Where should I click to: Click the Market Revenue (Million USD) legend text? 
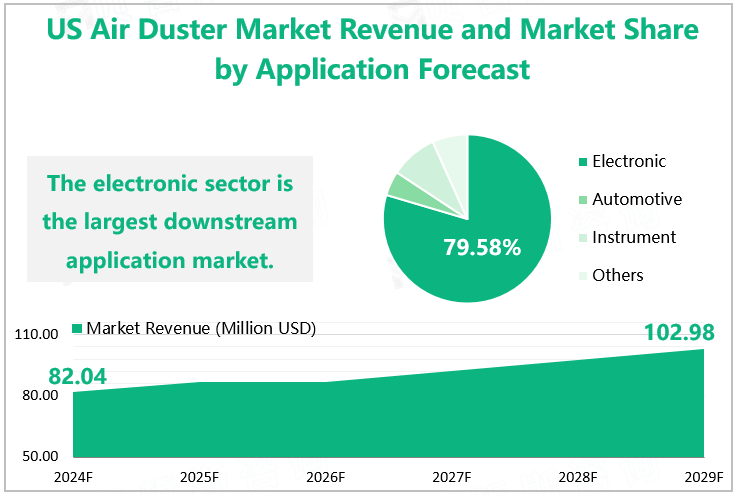201,328
